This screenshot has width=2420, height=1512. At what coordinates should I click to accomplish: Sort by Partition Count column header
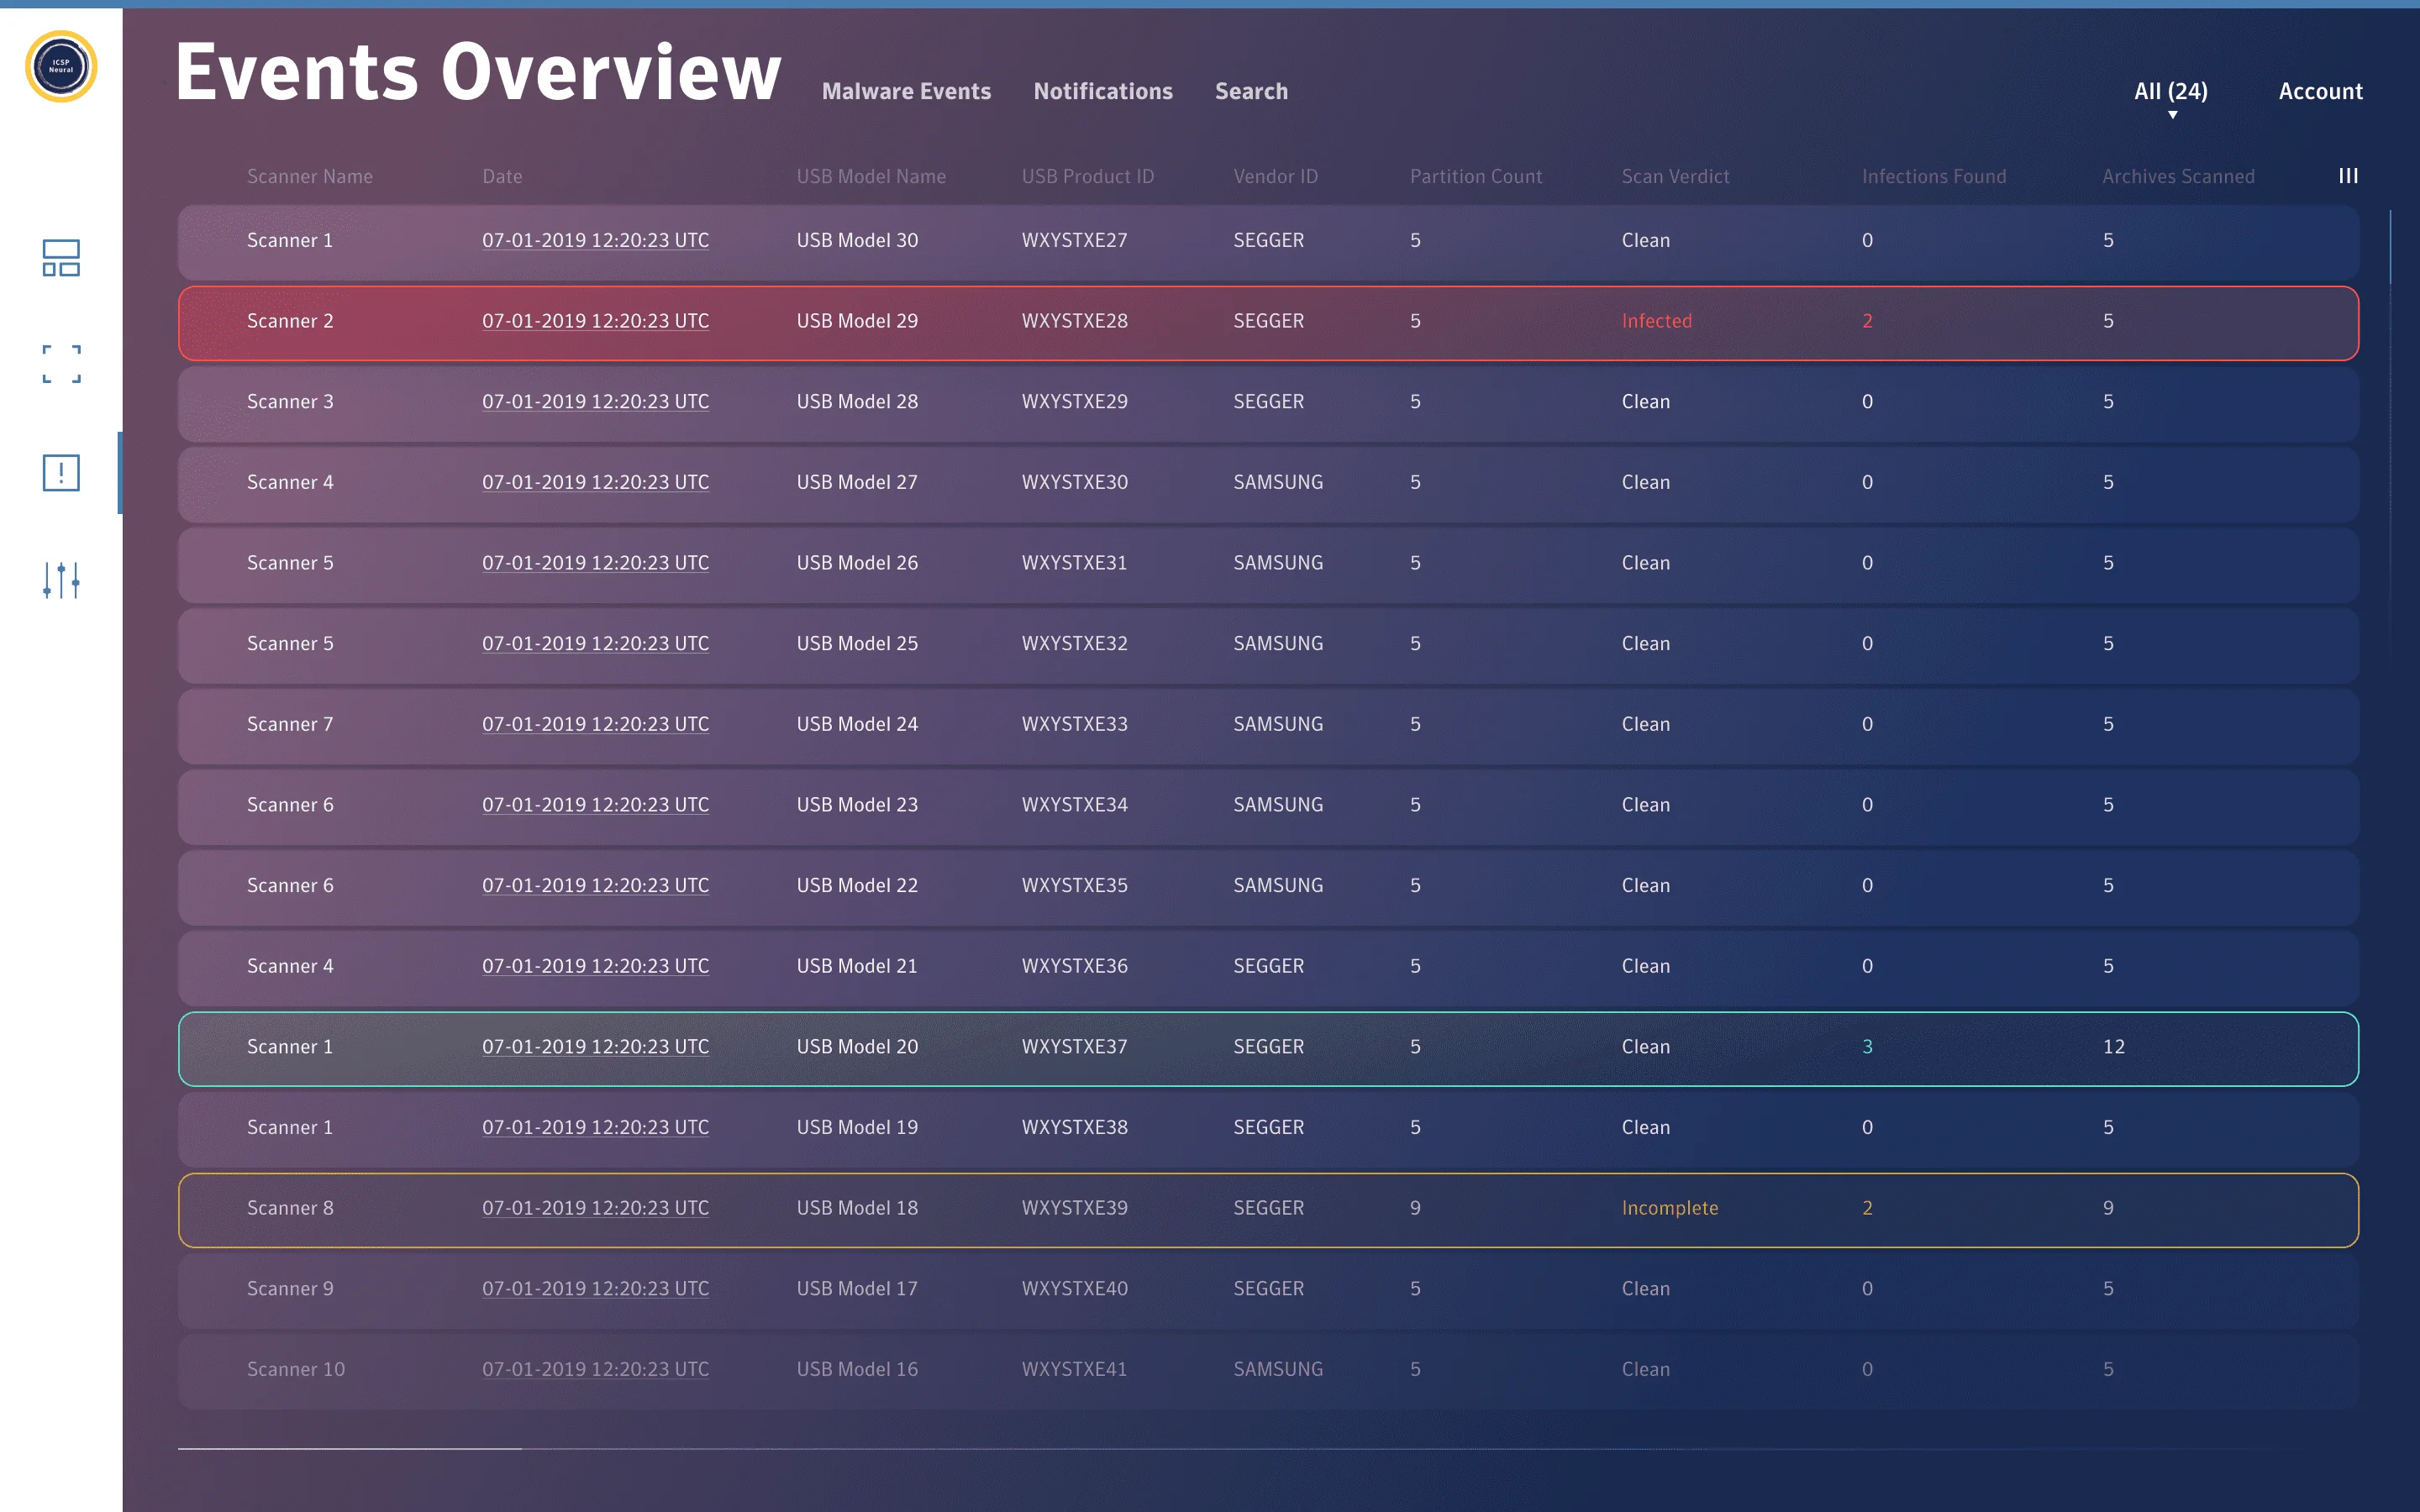tap(1476, 176)
